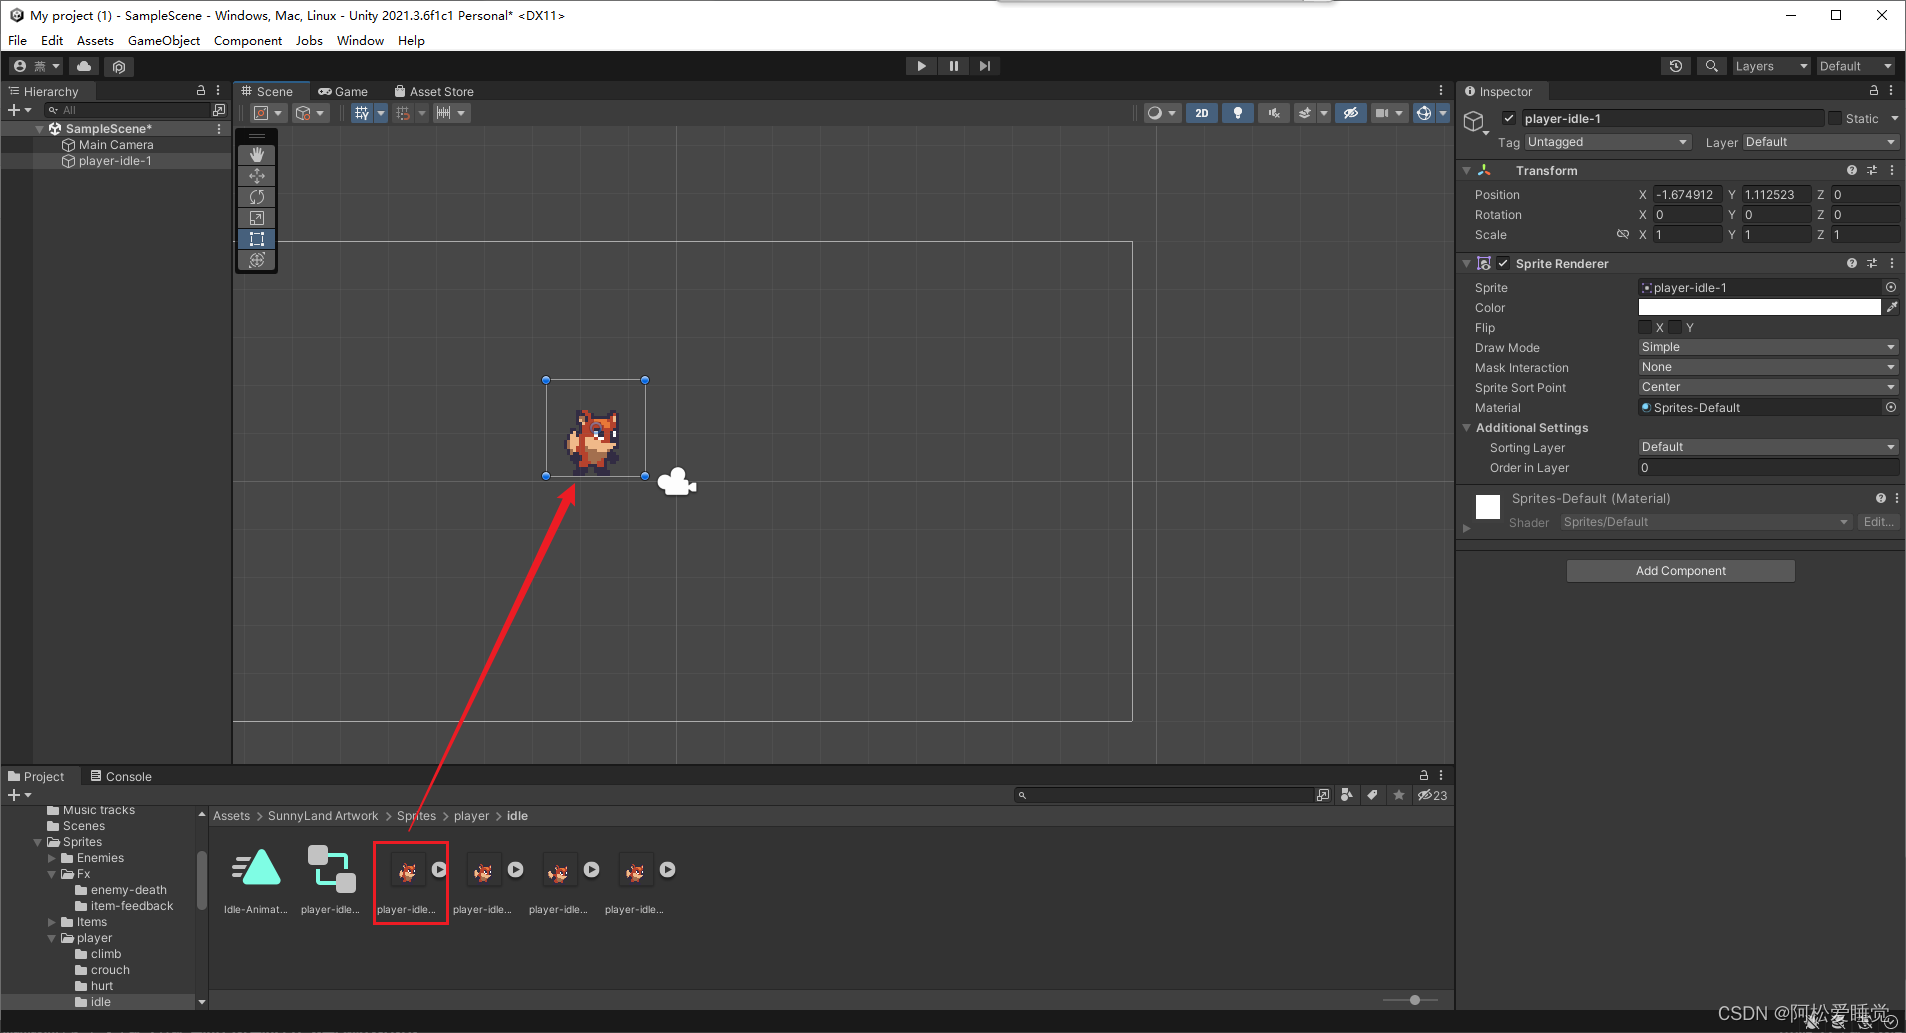Enable Flip X checkbox
1906x1033 pixels.
tap(1645, 328)
